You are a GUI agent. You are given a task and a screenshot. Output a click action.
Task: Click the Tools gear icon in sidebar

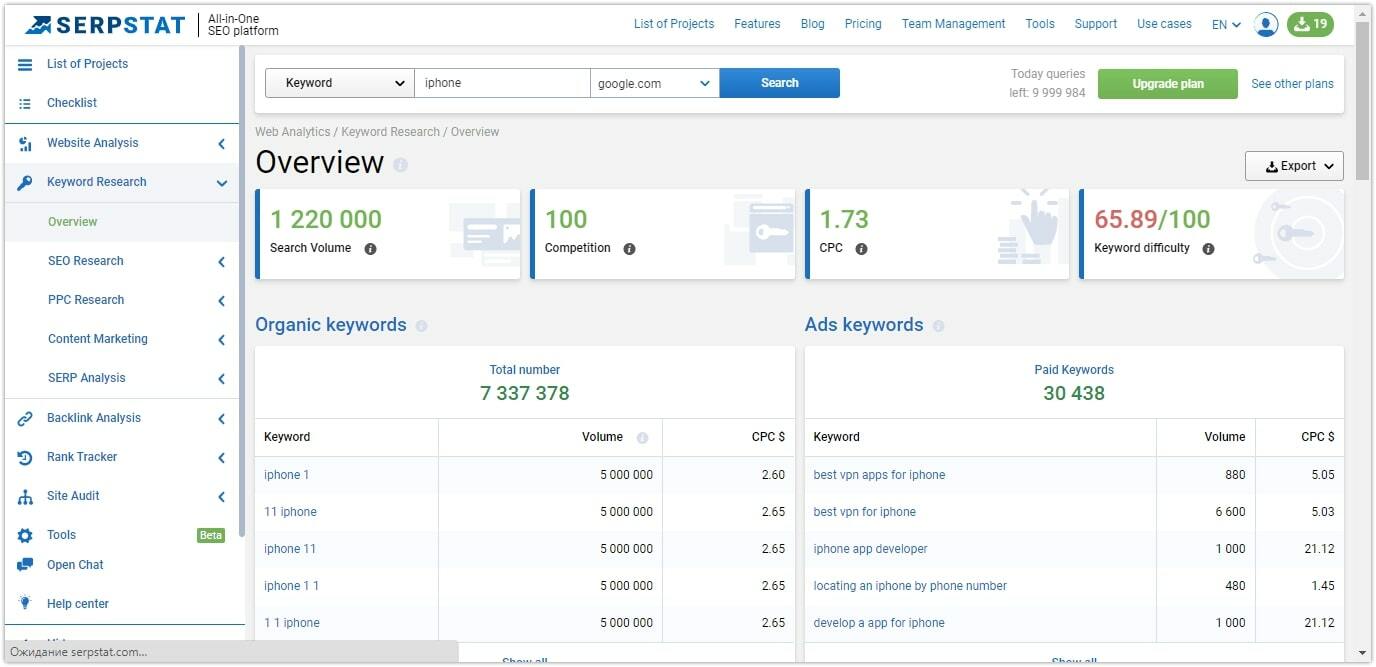point(25,535)
